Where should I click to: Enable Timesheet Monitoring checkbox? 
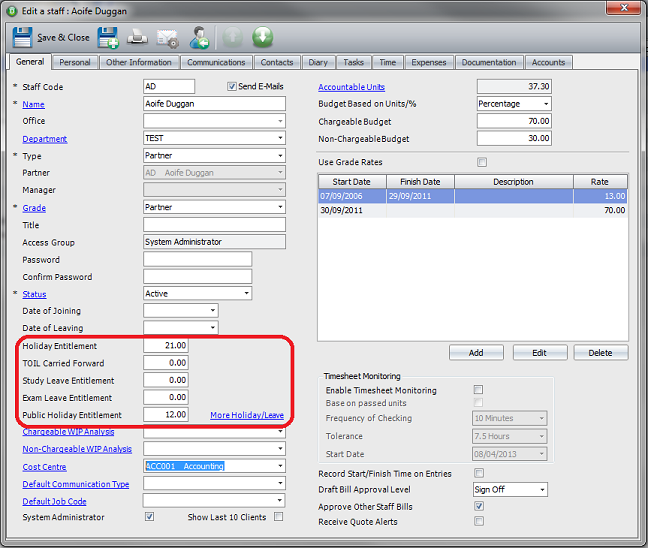[479, 390]
